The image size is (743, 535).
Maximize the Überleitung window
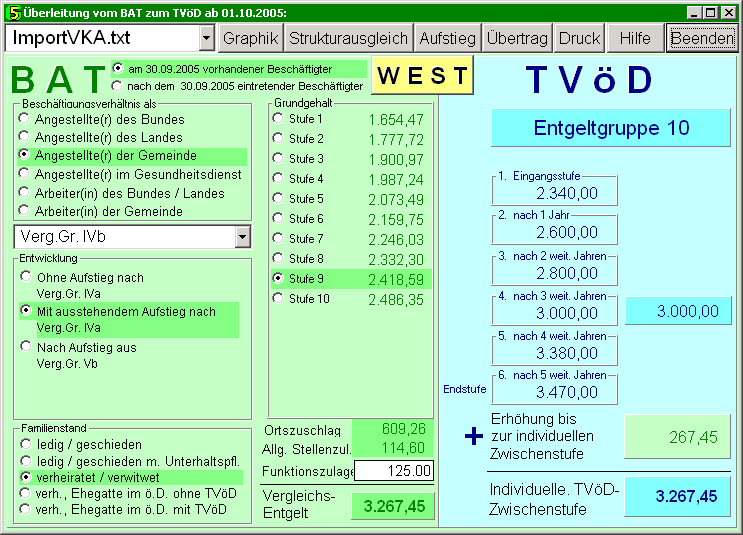[711, 13]
